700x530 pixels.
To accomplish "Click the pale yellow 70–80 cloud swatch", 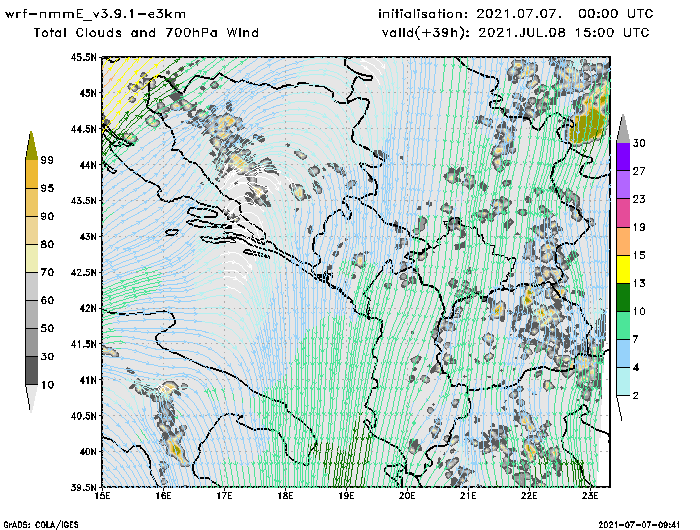I will point(32,259).
